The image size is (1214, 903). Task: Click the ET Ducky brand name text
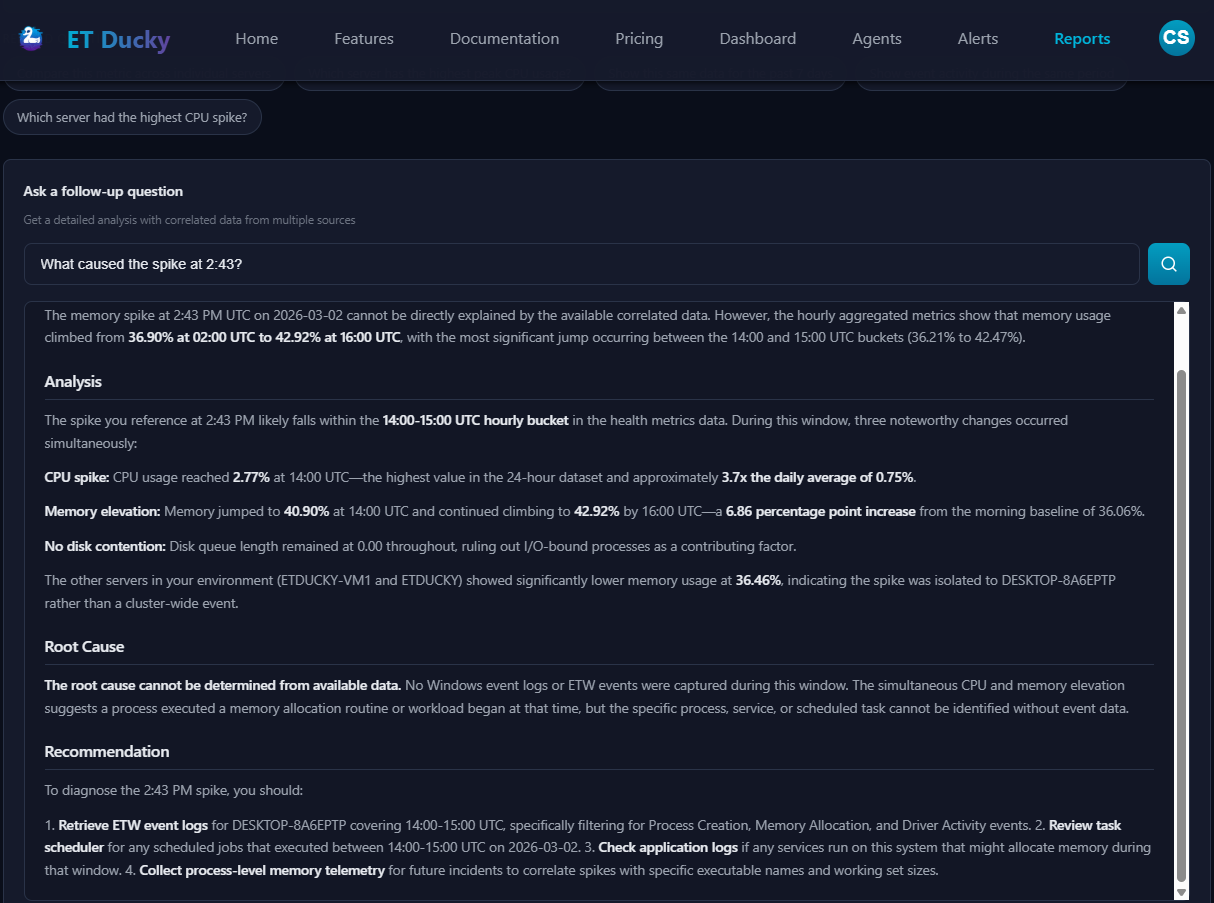point(118,38)
